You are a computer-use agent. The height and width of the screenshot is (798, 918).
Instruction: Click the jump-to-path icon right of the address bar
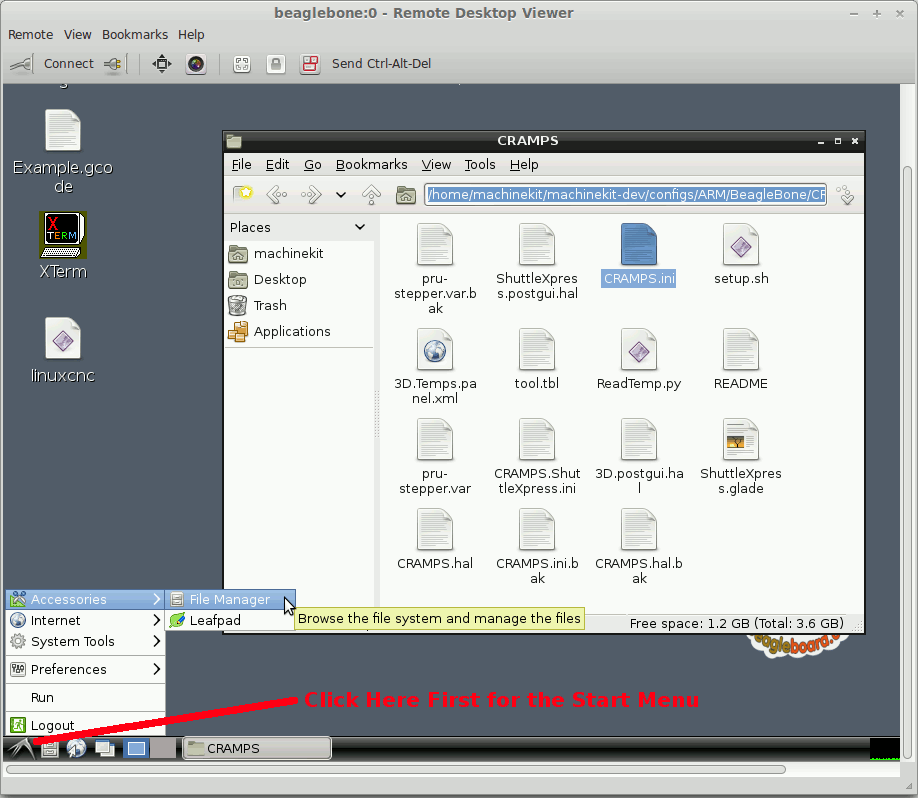(x=846, y=194)
